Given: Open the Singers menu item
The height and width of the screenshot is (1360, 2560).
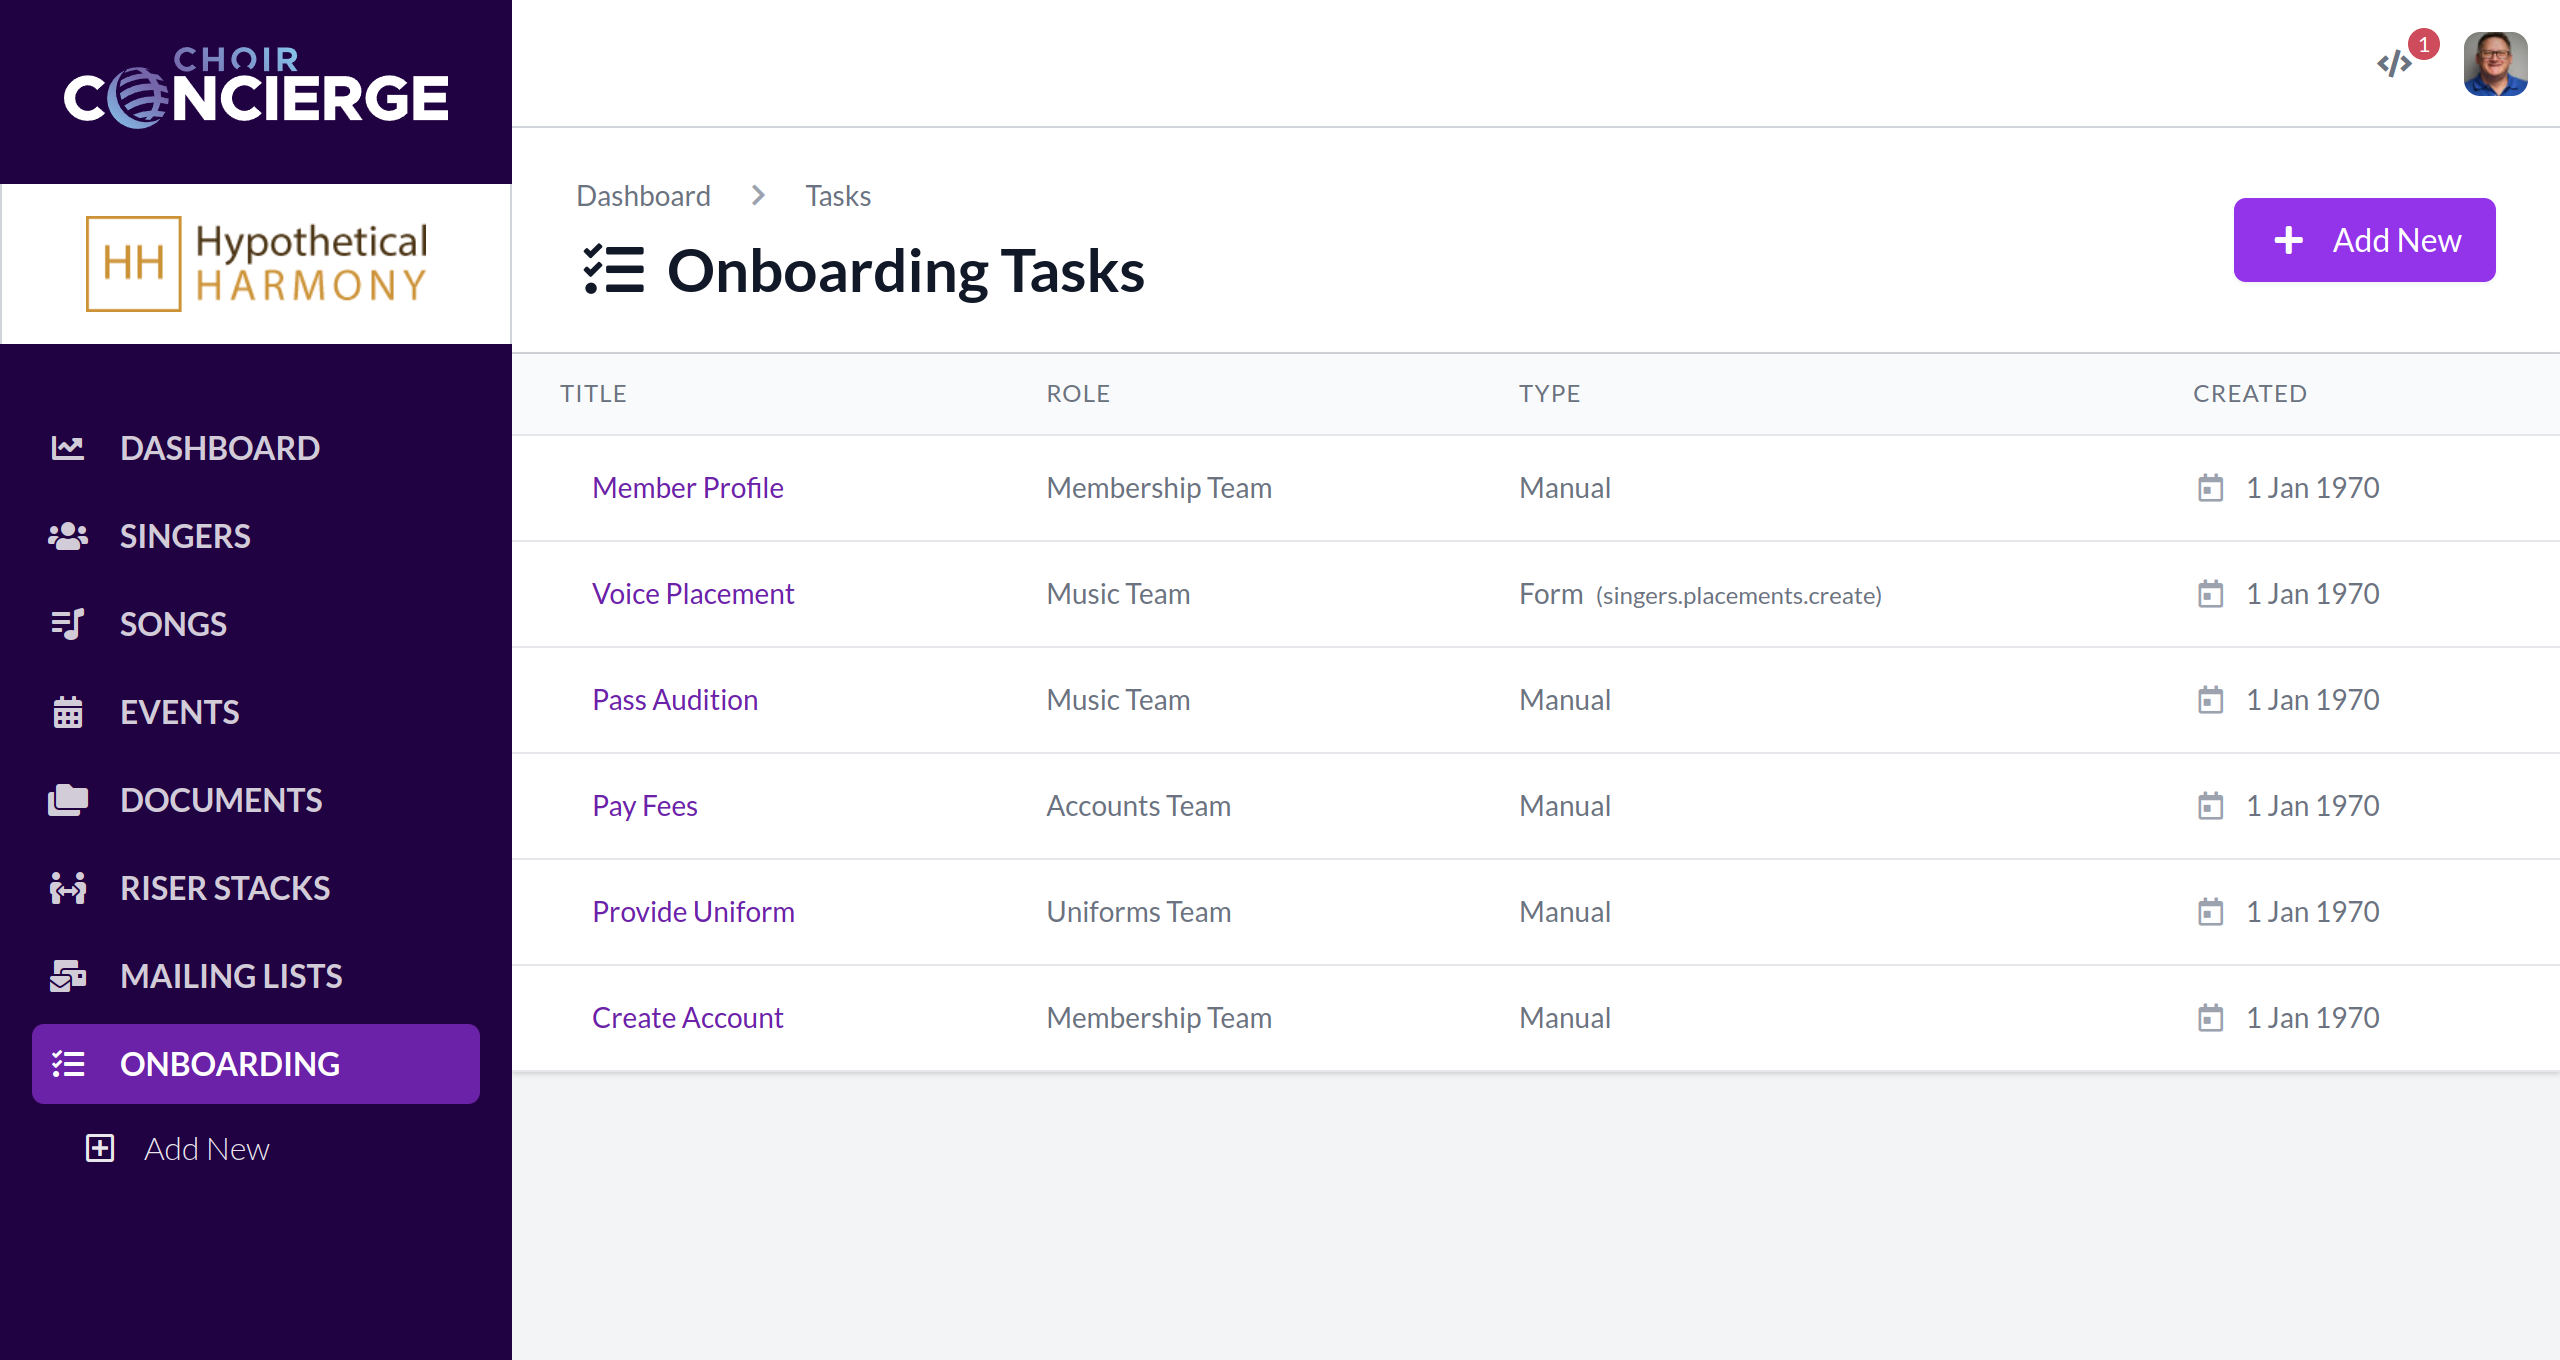Looking at the screenshot, I should 256,536.
